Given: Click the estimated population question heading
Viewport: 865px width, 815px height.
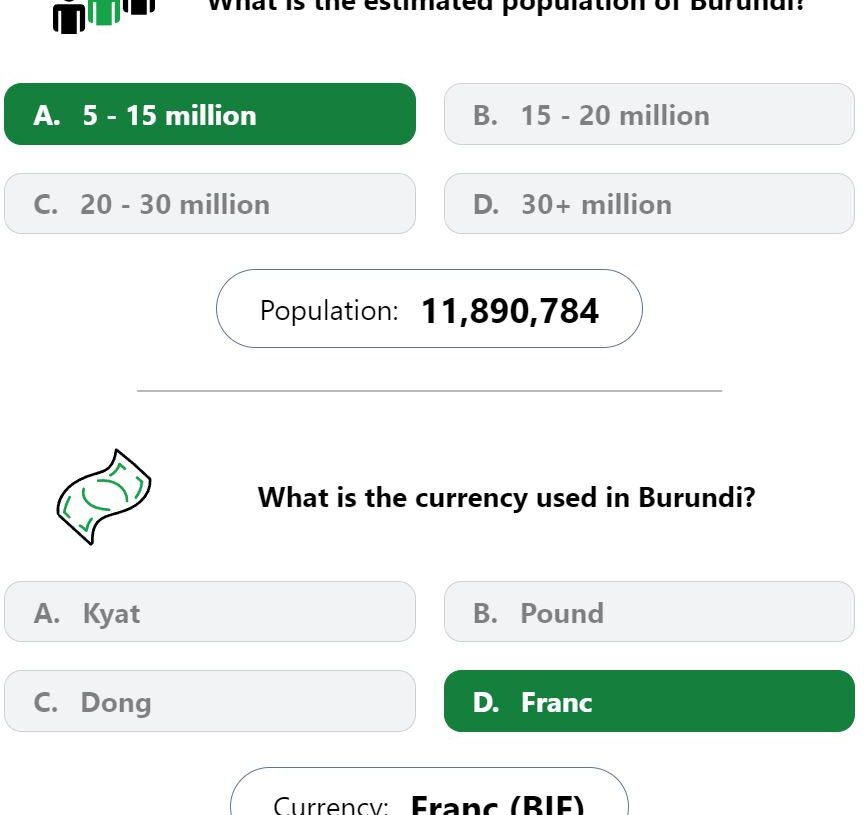Looking at the screenshot, I should [505, 7].
